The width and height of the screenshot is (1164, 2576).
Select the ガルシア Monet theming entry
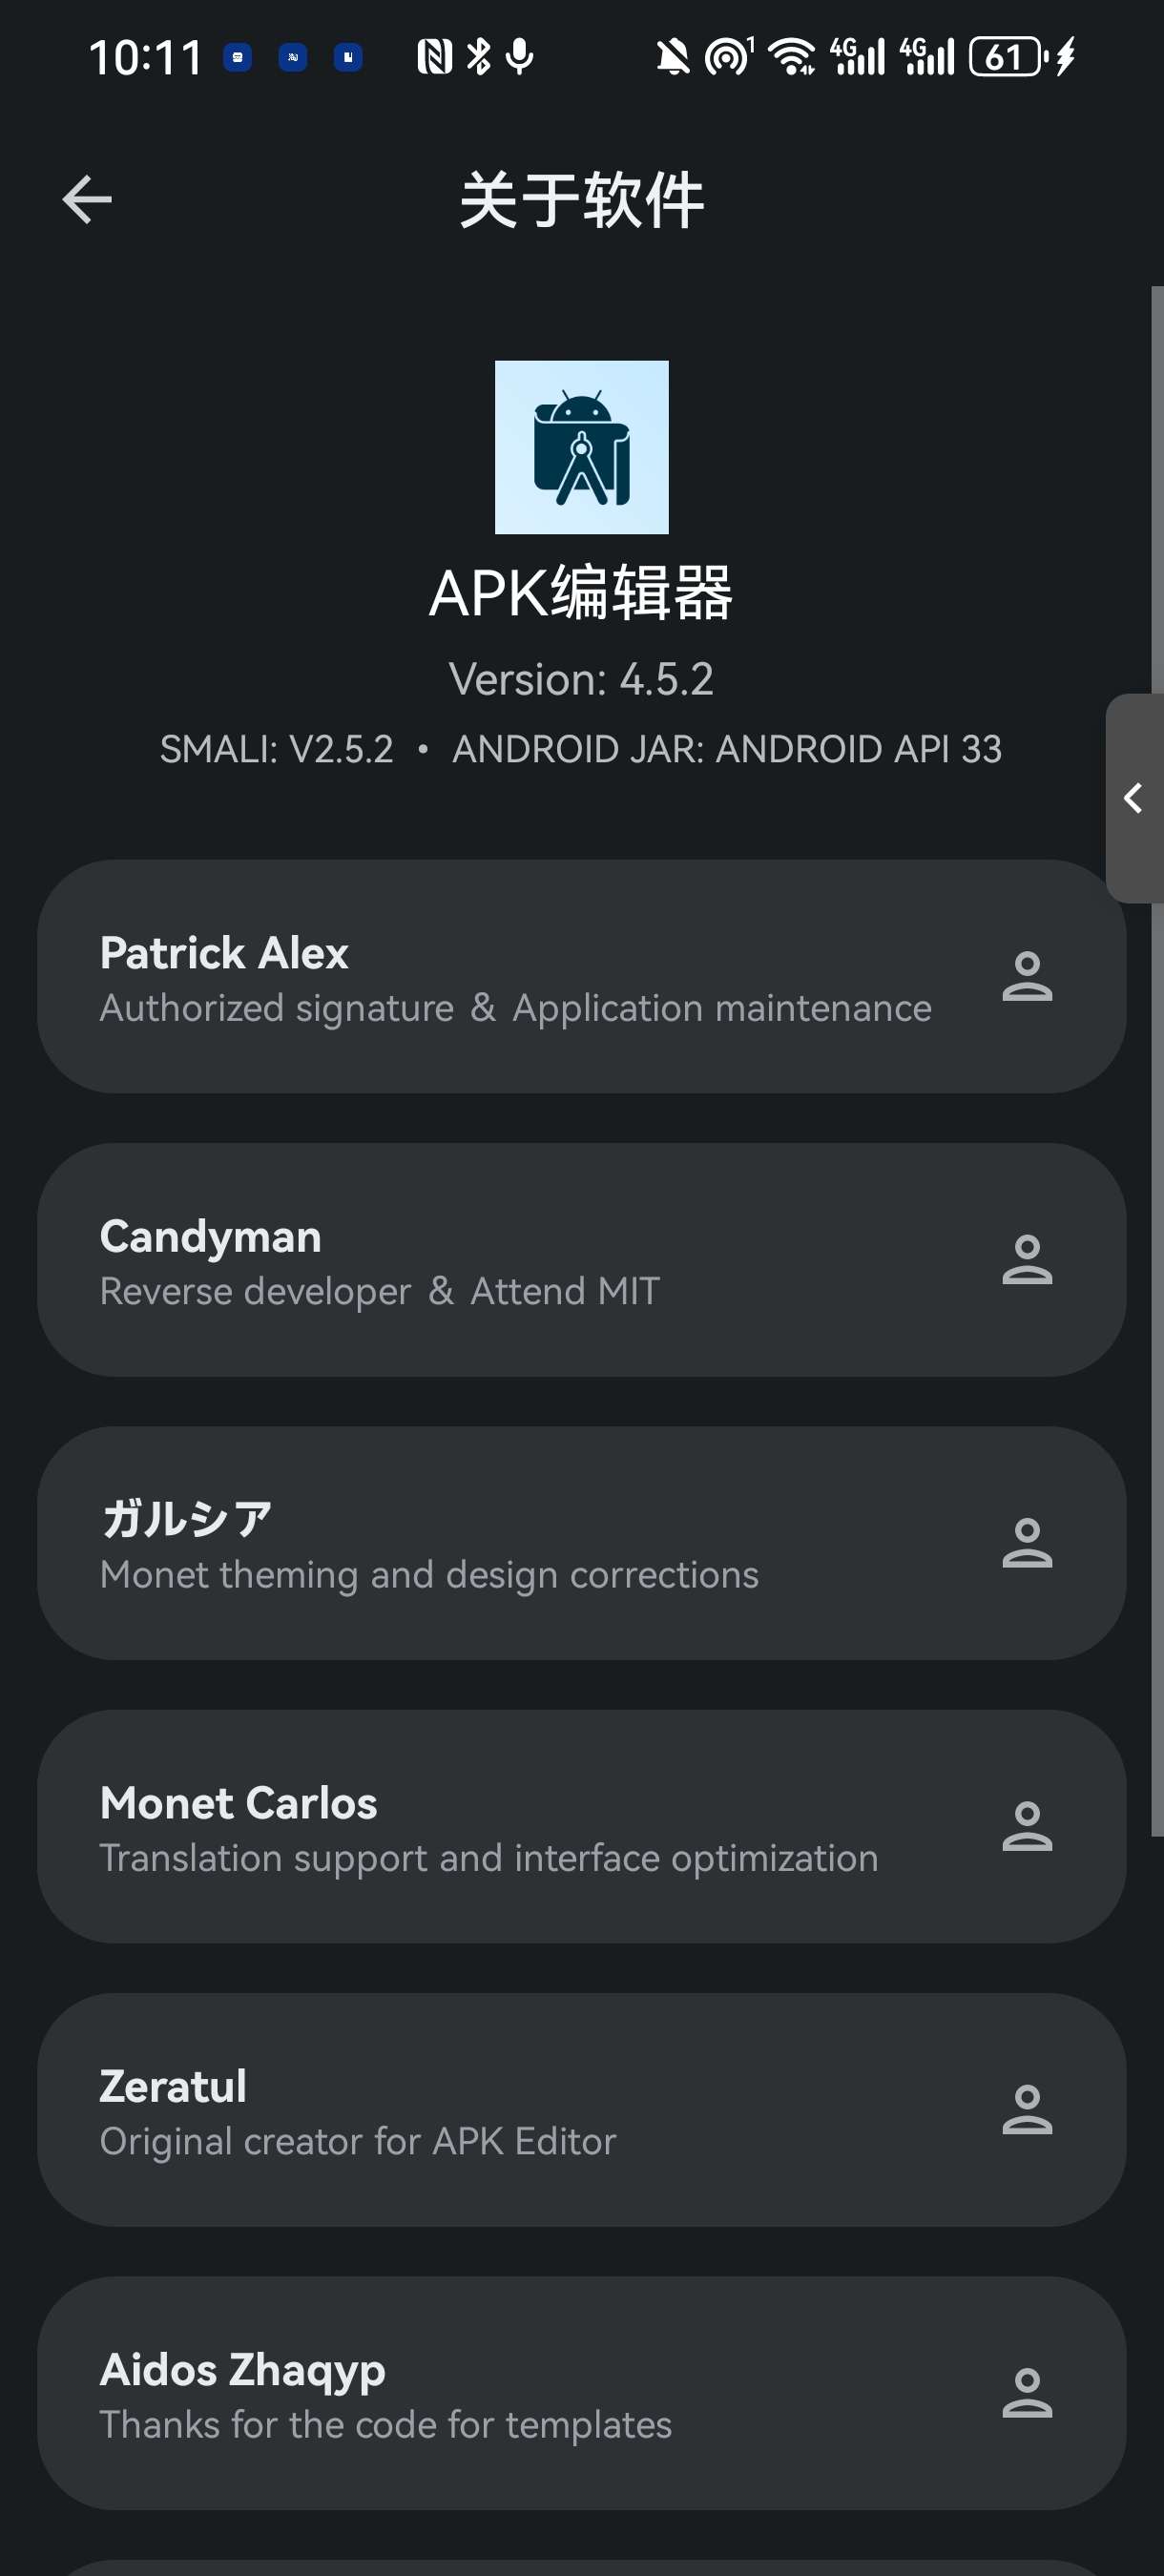click(x=581, y=1543)
